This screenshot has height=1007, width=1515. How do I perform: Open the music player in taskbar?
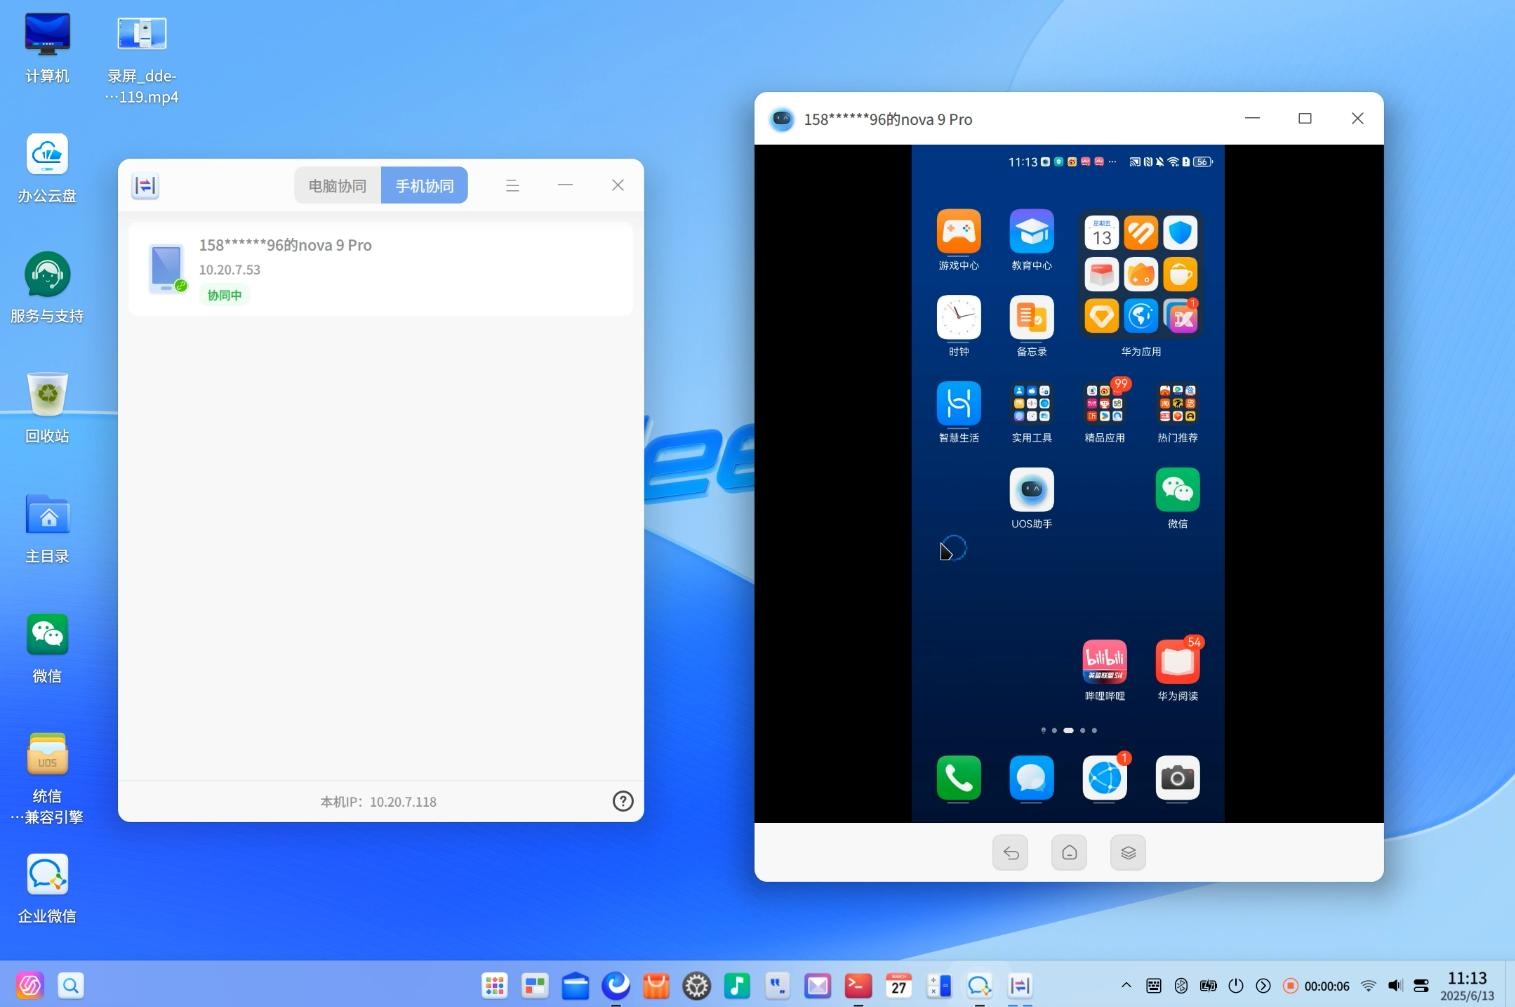click(x=737, y=985)
